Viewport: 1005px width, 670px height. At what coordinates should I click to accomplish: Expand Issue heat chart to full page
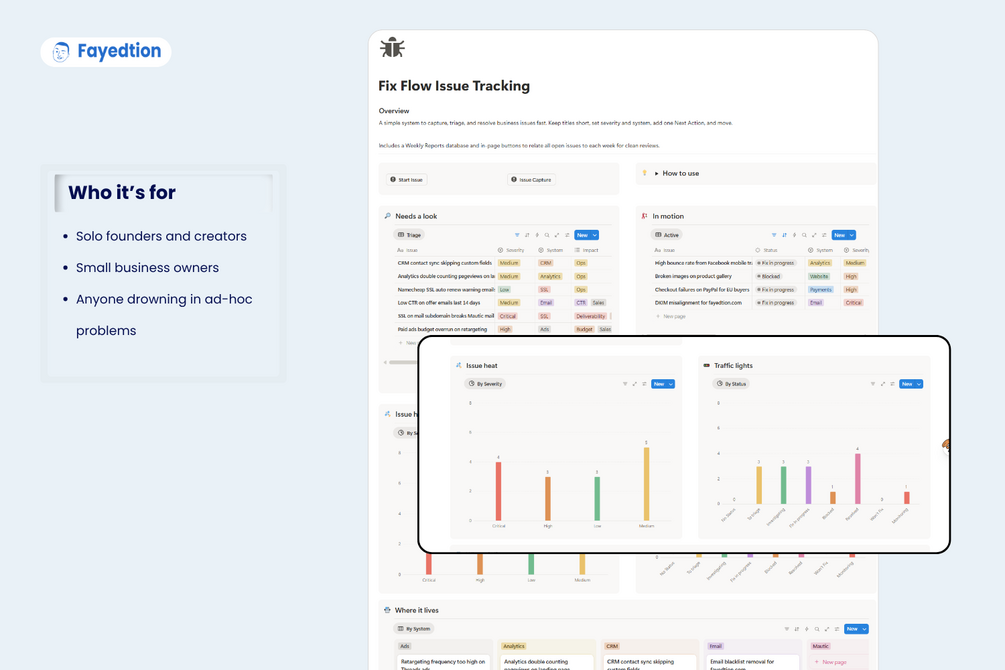[x=635, y=384]
